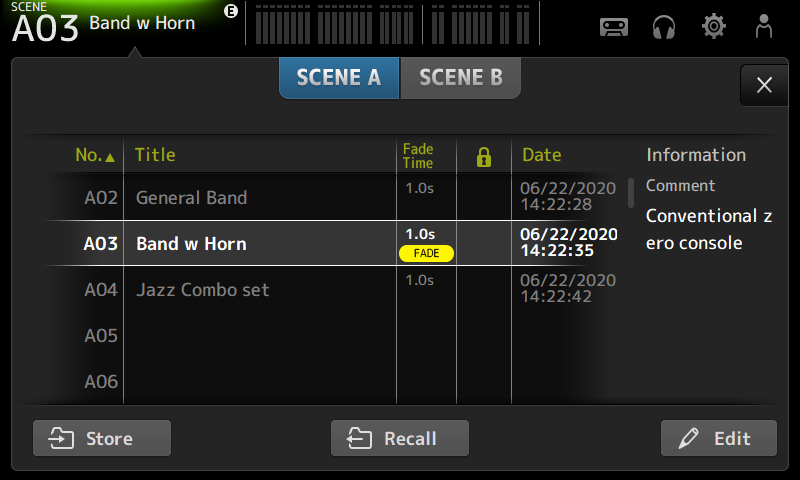Switch to the SCENE B tab

pos(461,78)
